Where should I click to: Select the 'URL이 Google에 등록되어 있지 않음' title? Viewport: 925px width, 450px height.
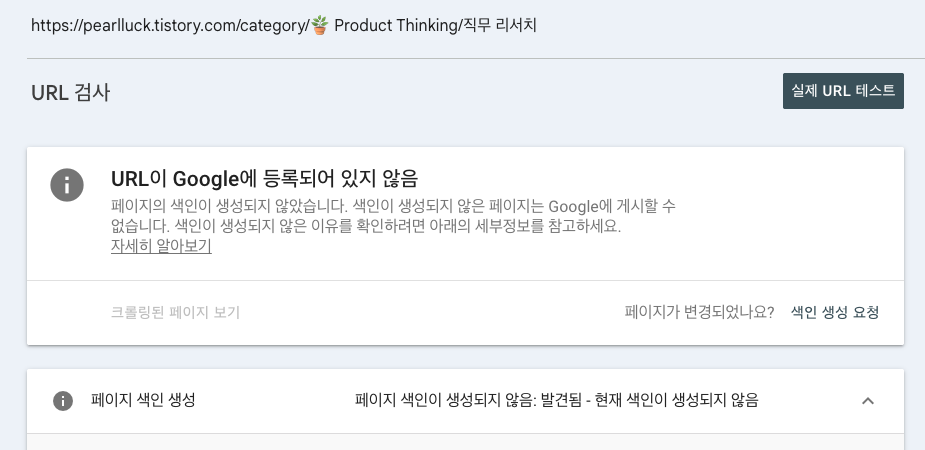point(264,178)
